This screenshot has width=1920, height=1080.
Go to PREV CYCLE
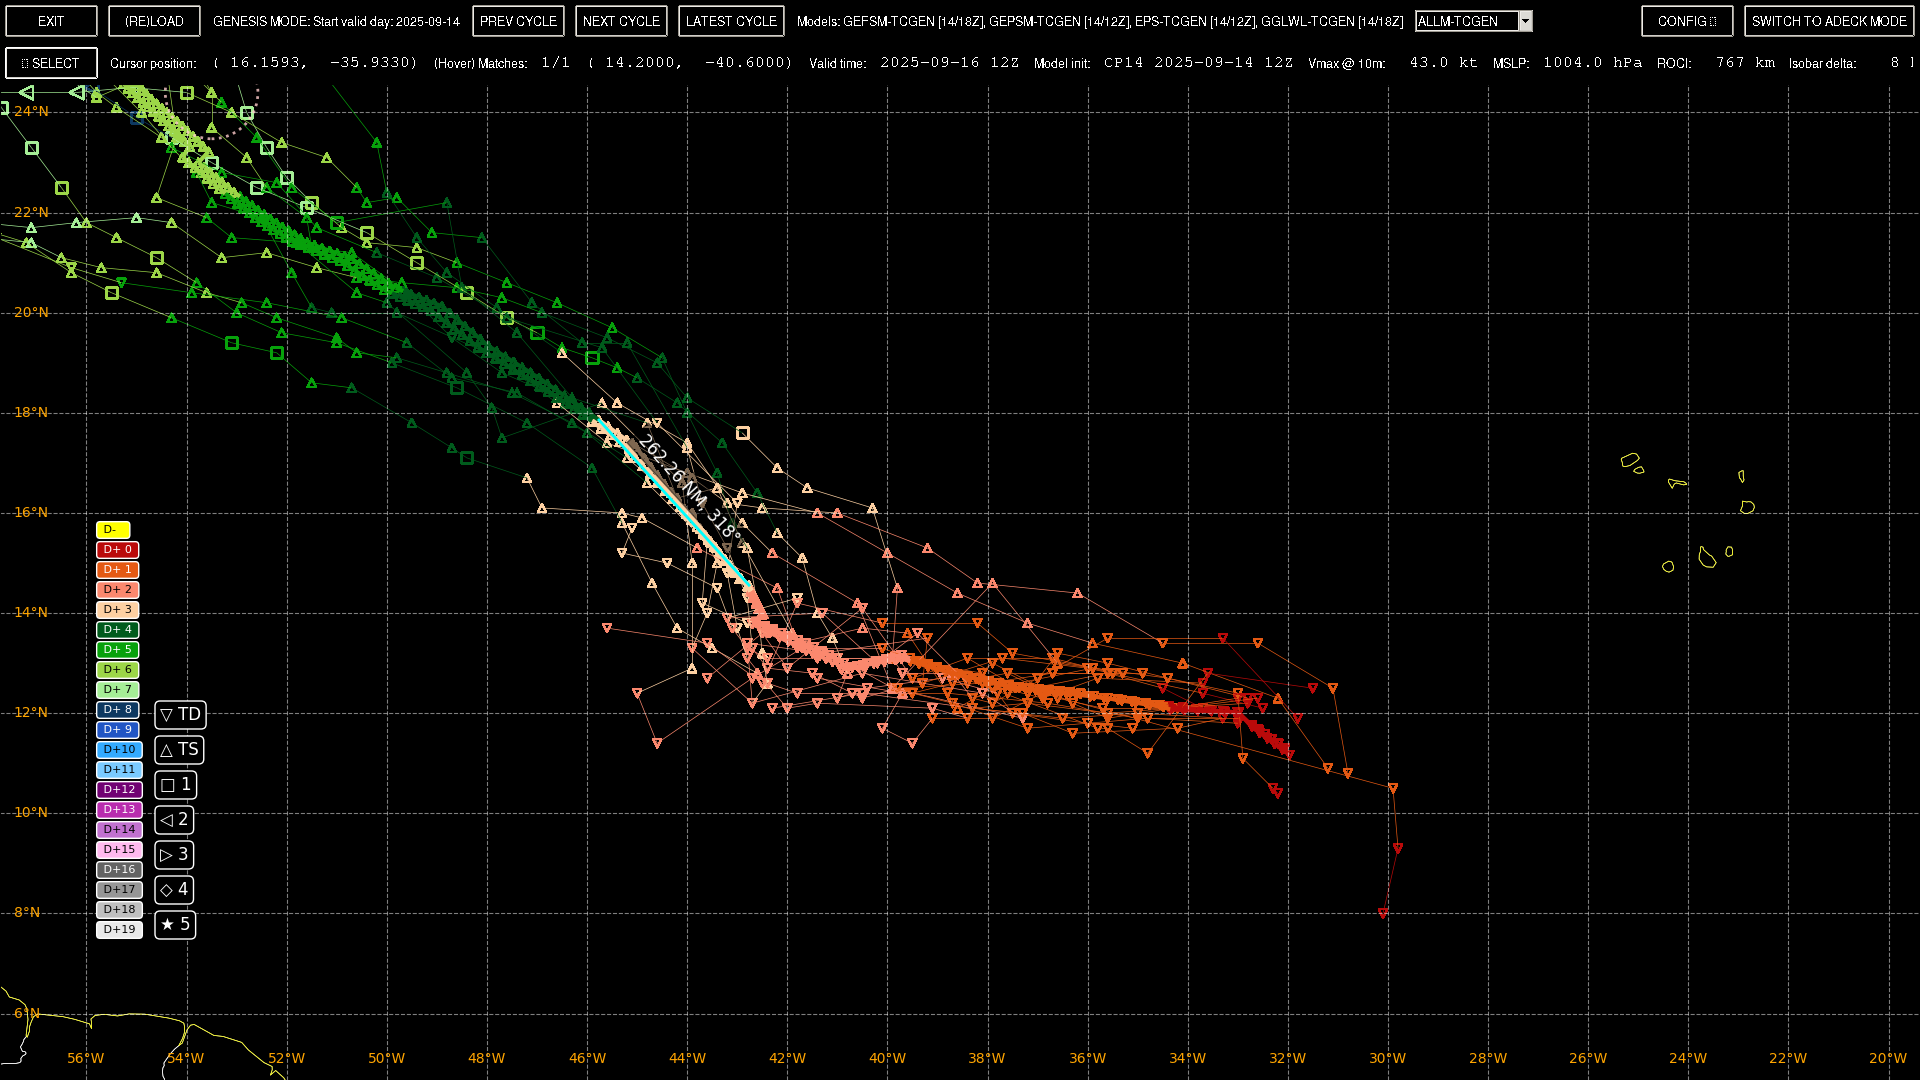(x=518, y=21)
